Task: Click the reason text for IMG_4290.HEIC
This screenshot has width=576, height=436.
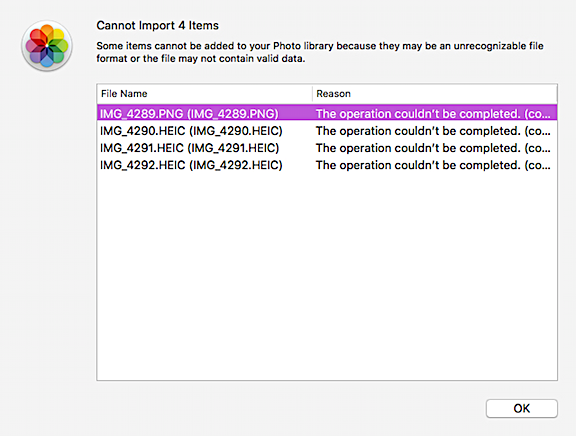Action: pos(433,131)
